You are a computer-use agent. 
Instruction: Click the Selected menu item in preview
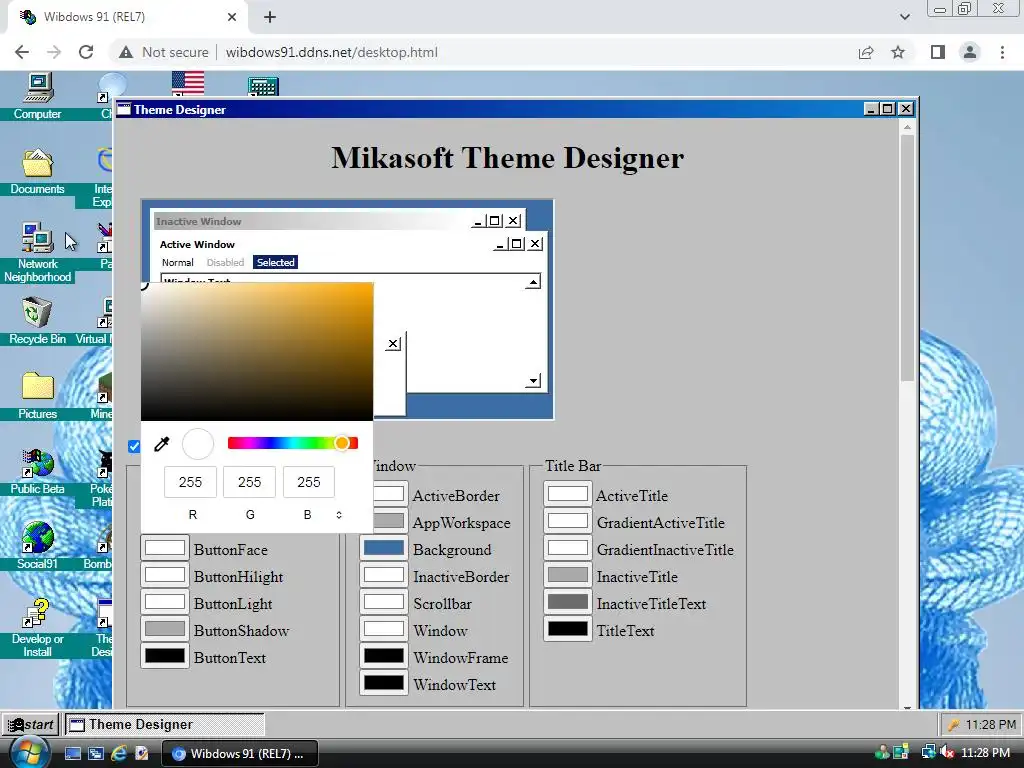(x=276, y=263)
